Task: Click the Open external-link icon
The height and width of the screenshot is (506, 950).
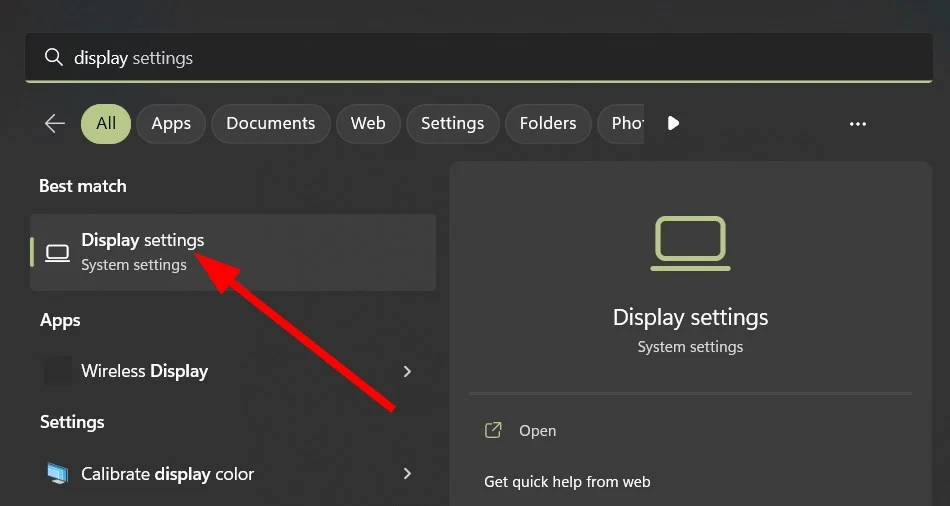Action: click(493, 431)
